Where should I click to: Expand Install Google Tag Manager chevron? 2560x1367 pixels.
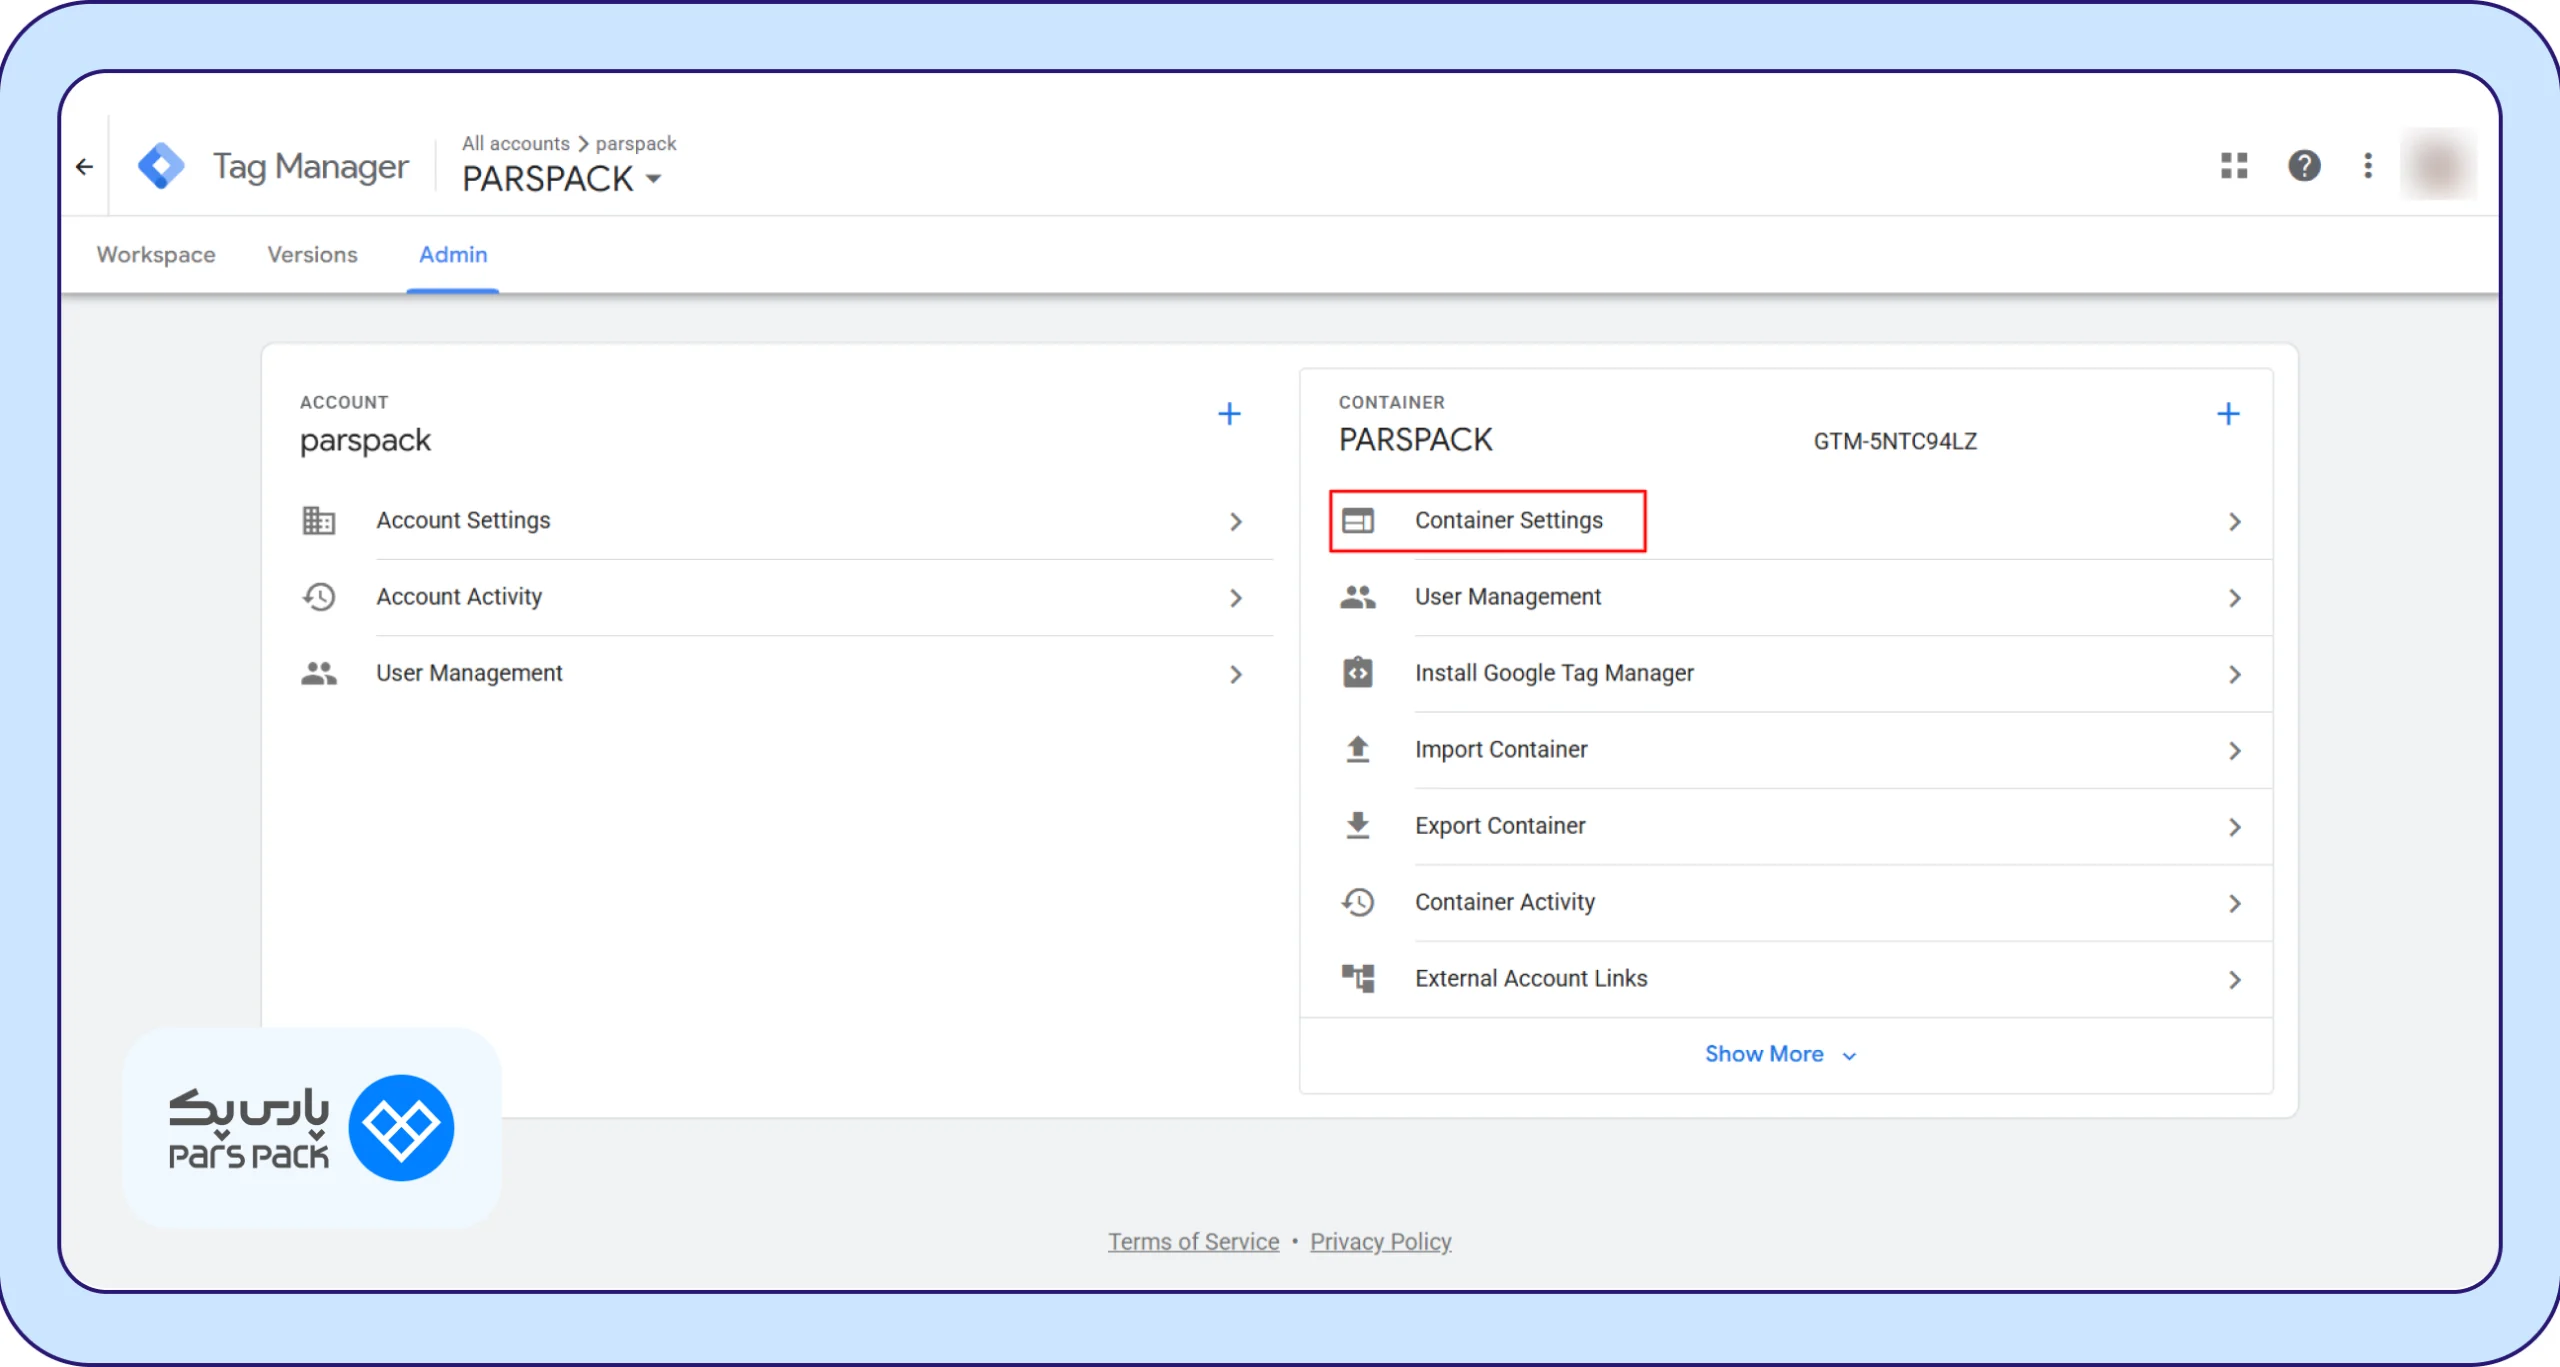click(2235, 675)
